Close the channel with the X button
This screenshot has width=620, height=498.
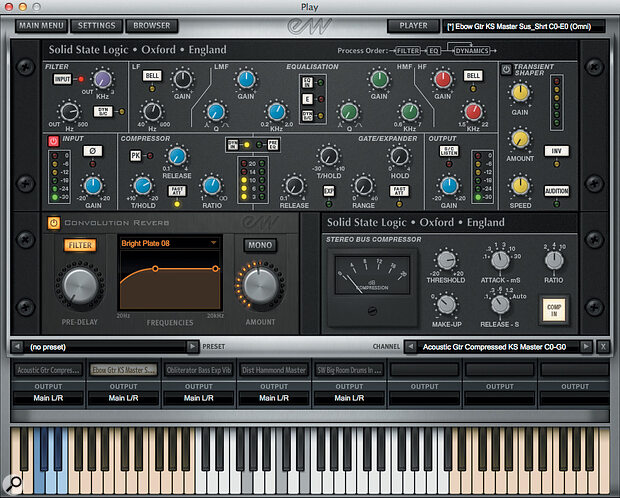click(x=603, y=347)
